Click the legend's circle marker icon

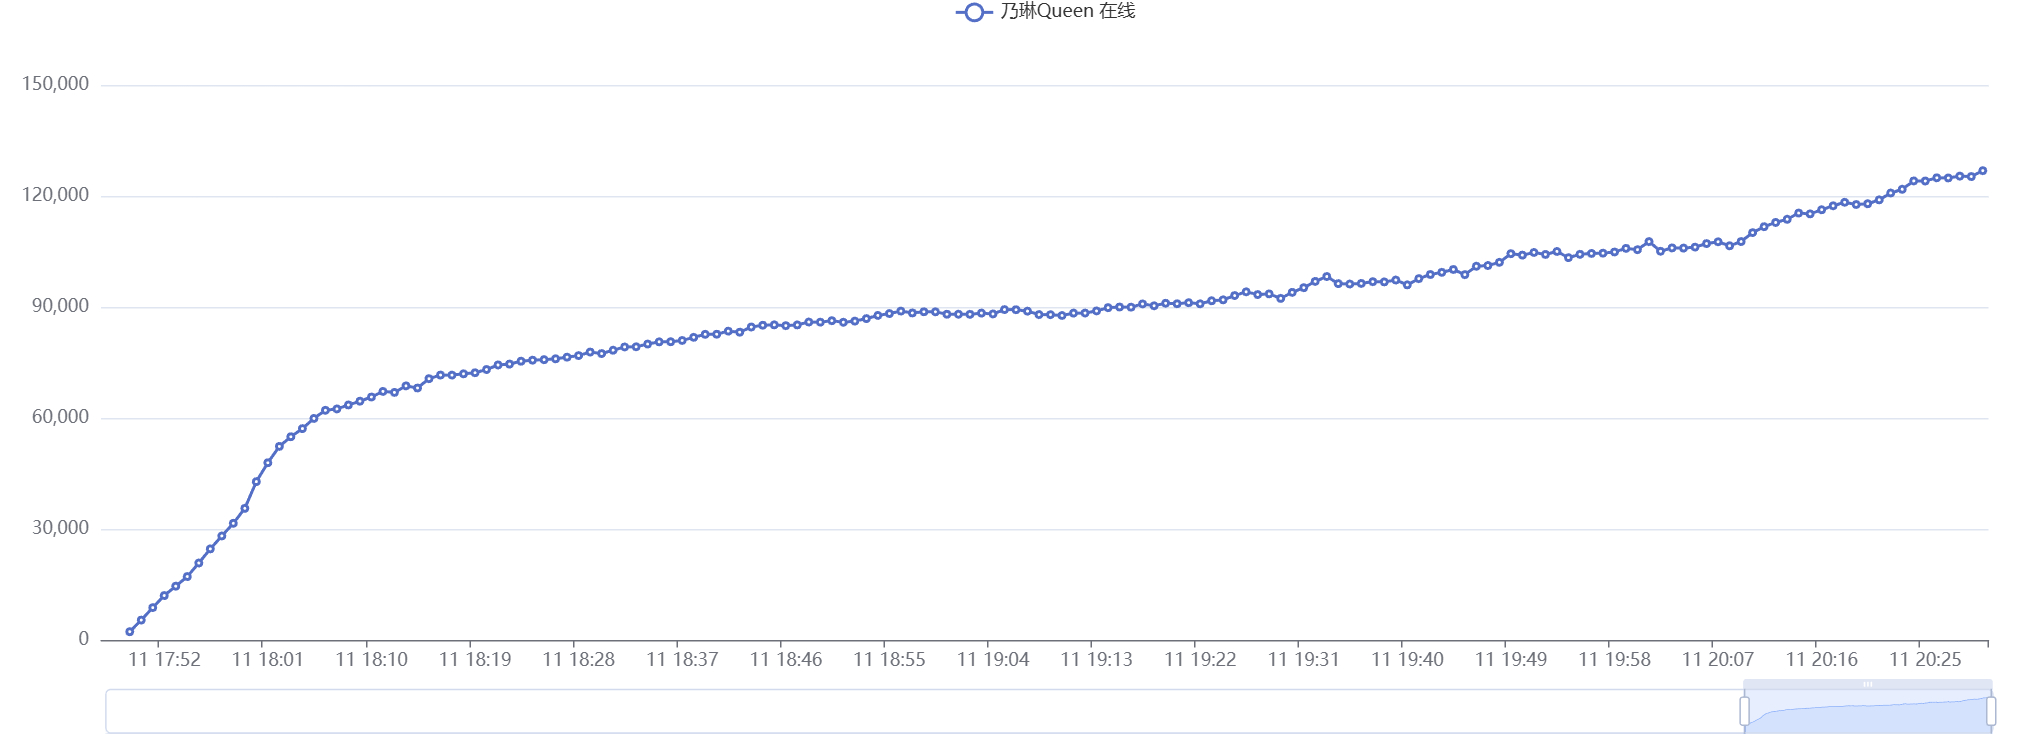coord(973,12)
